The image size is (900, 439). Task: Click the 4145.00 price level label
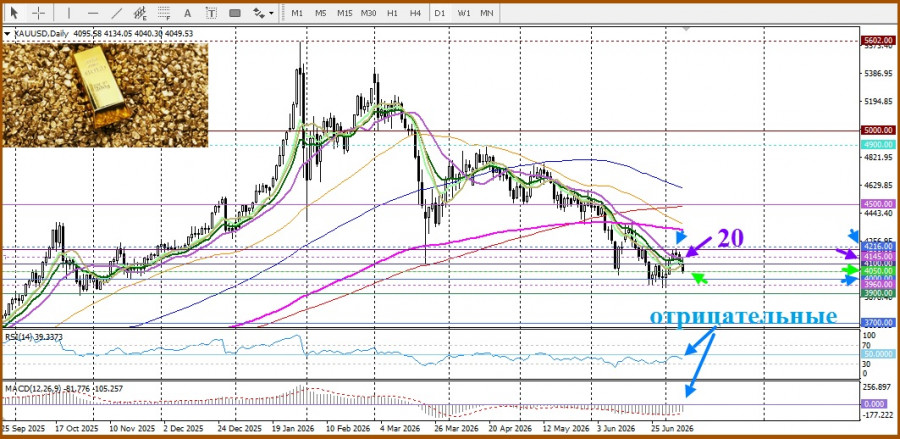pos(878,256)
